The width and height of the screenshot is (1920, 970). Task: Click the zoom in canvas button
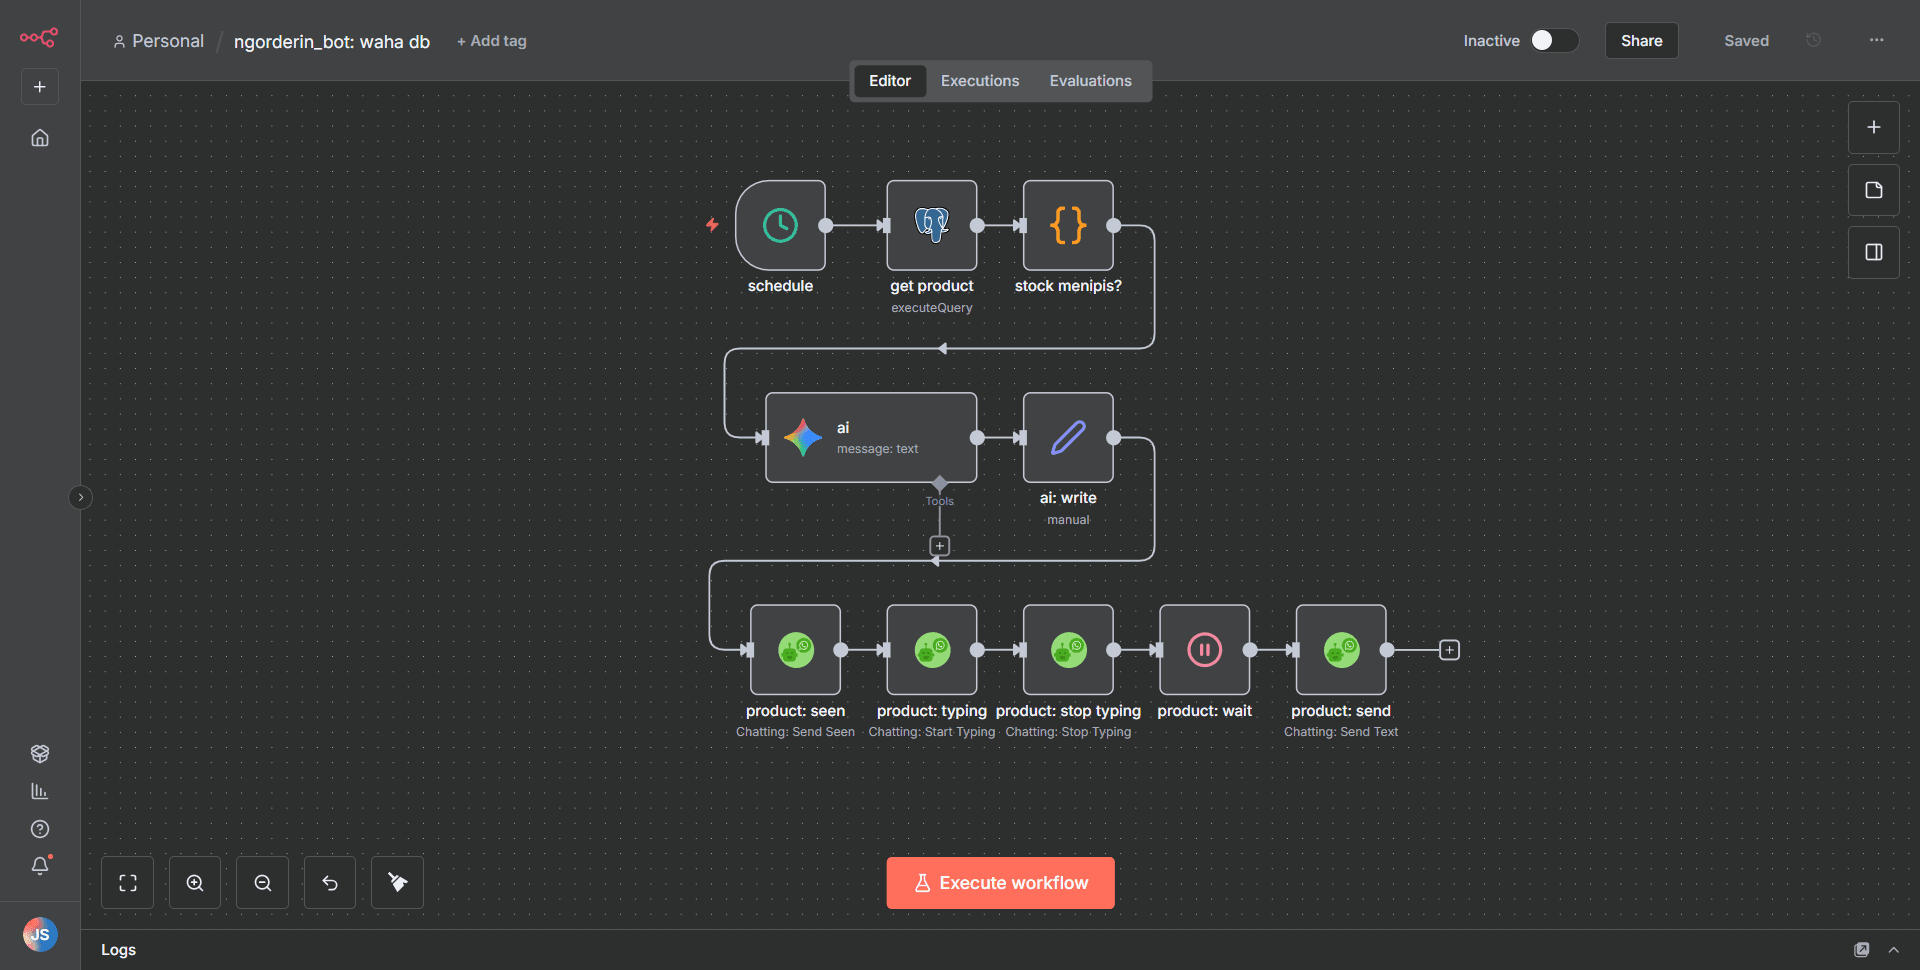pos(195,883)
